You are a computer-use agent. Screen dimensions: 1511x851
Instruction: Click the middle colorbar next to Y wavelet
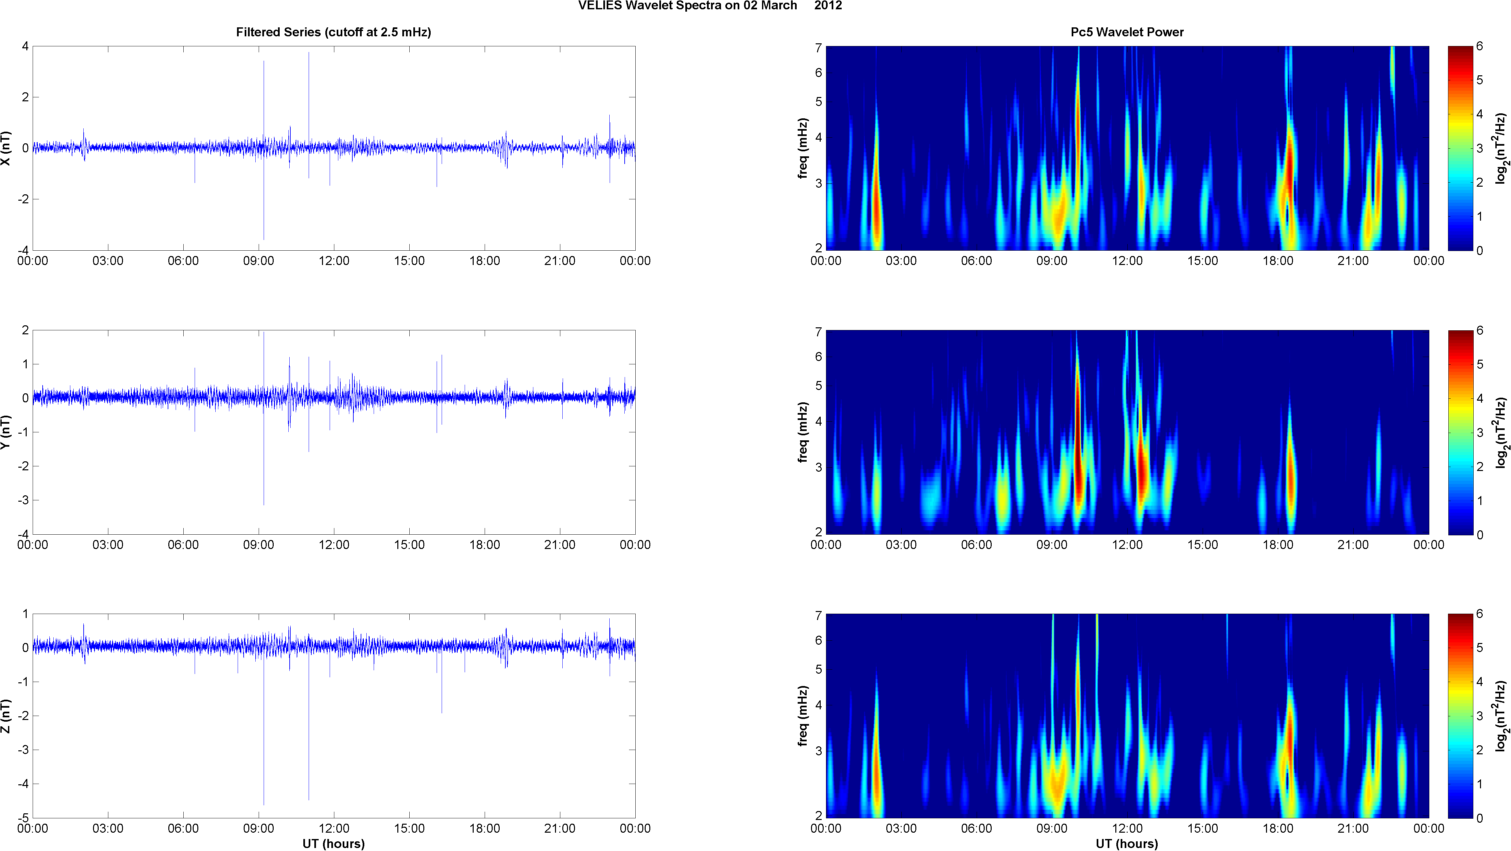[x=1460, y=432]
